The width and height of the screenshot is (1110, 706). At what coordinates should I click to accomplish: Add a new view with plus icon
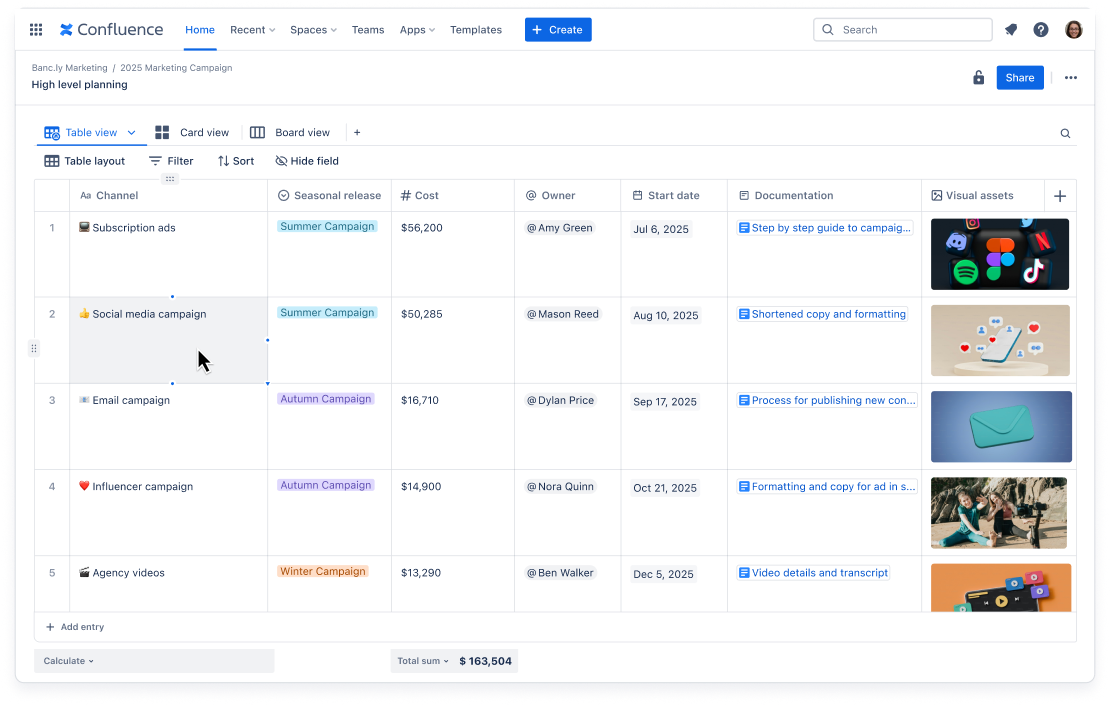point(357,133)
